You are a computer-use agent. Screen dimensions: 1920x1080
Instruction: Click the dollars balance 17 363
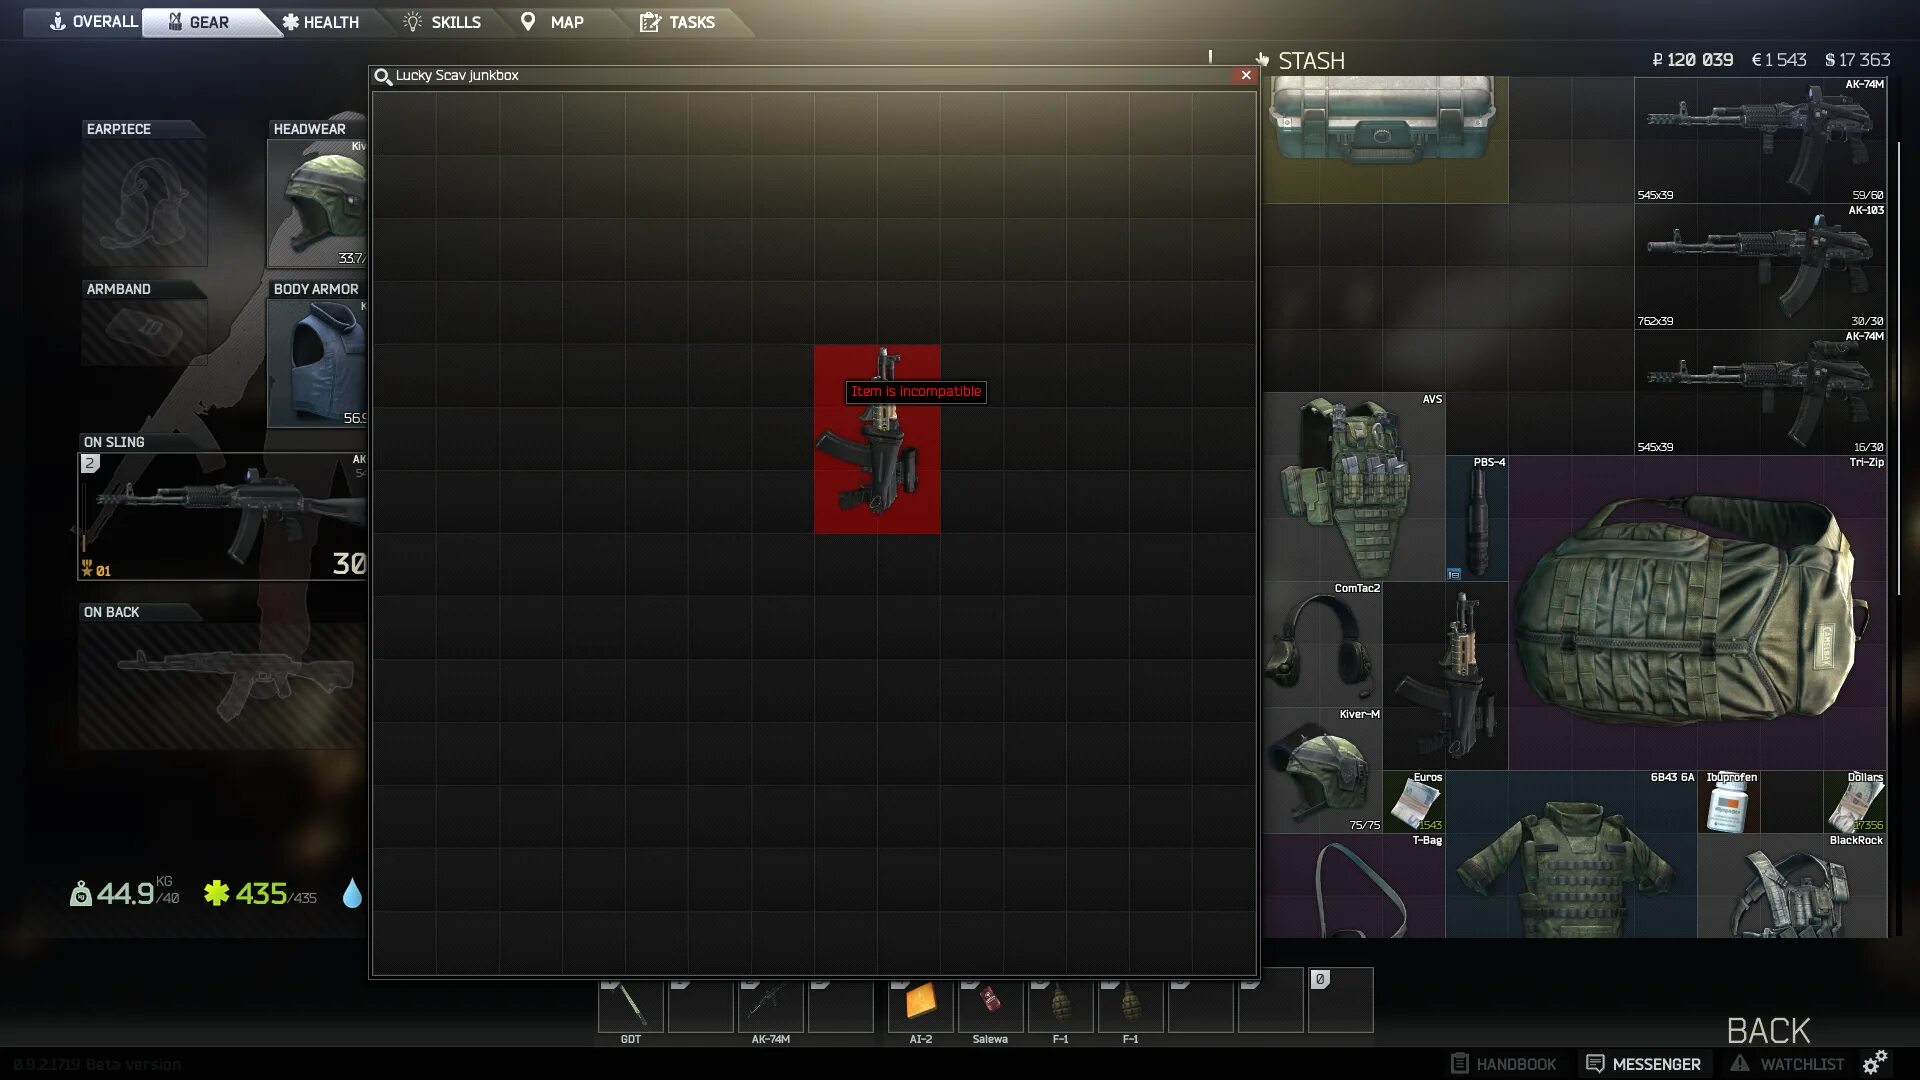[x=1858, y=60]
